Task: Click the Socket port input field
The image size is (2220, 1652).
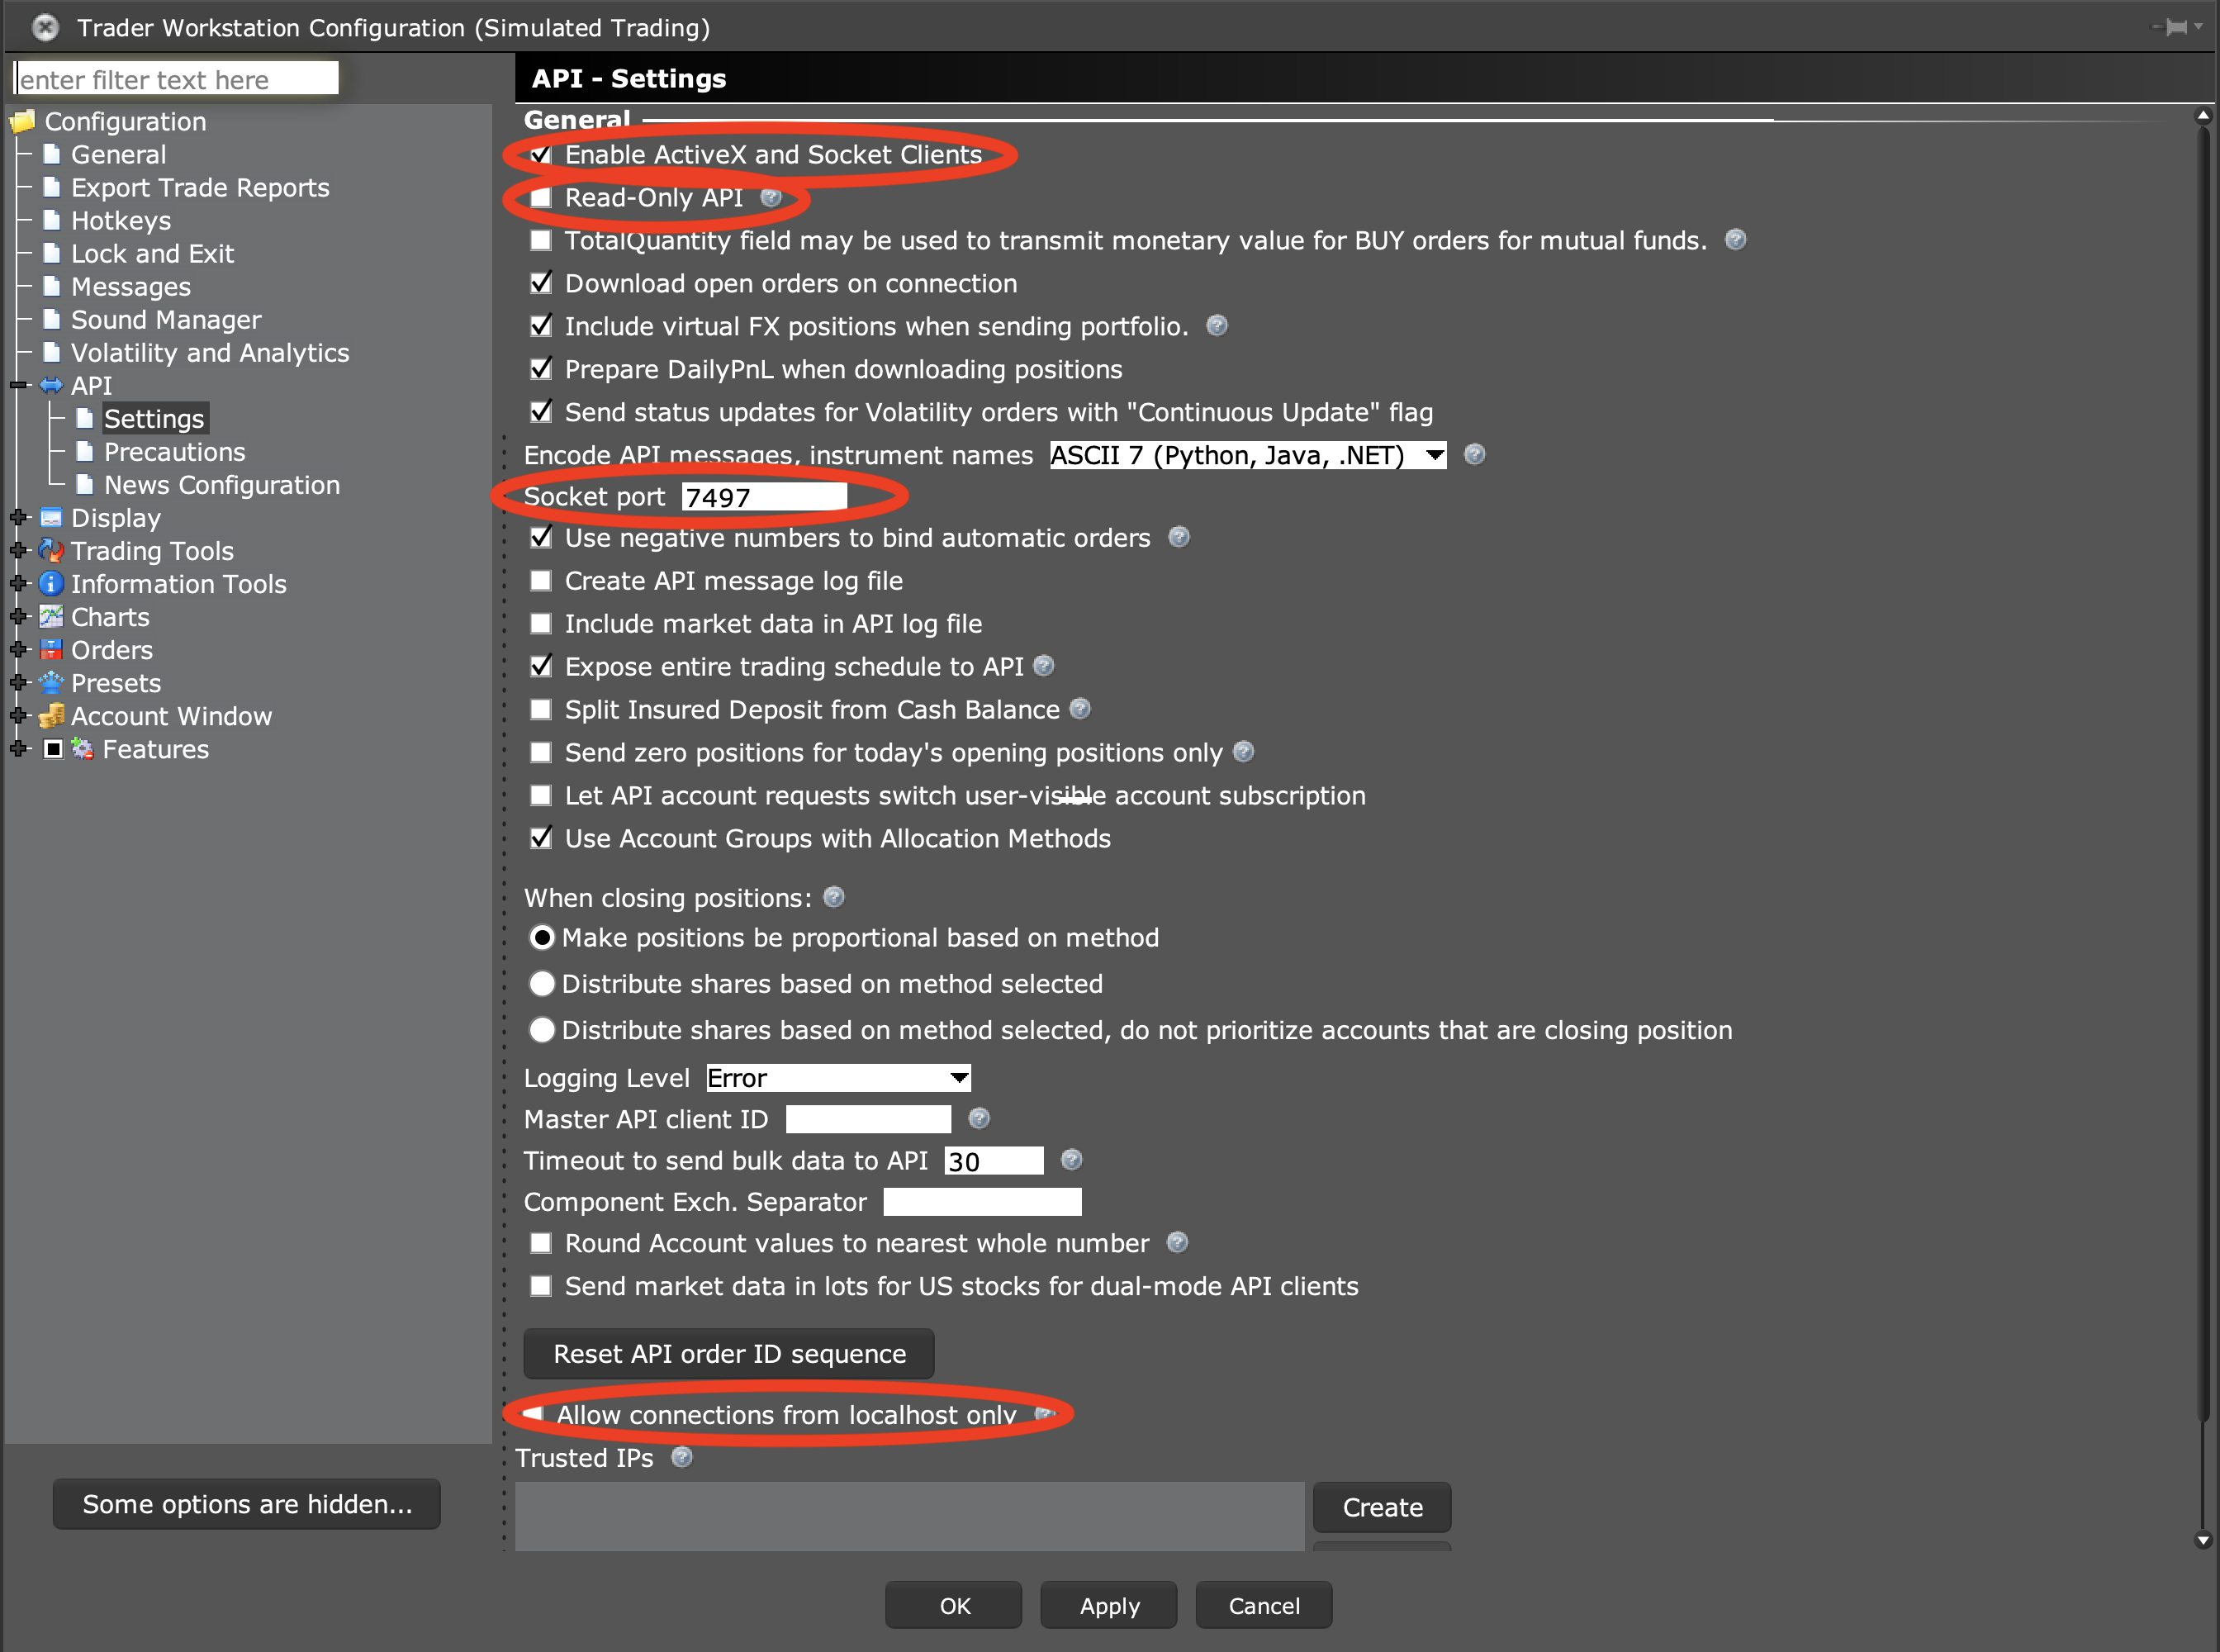Action: tap(763, 498)
